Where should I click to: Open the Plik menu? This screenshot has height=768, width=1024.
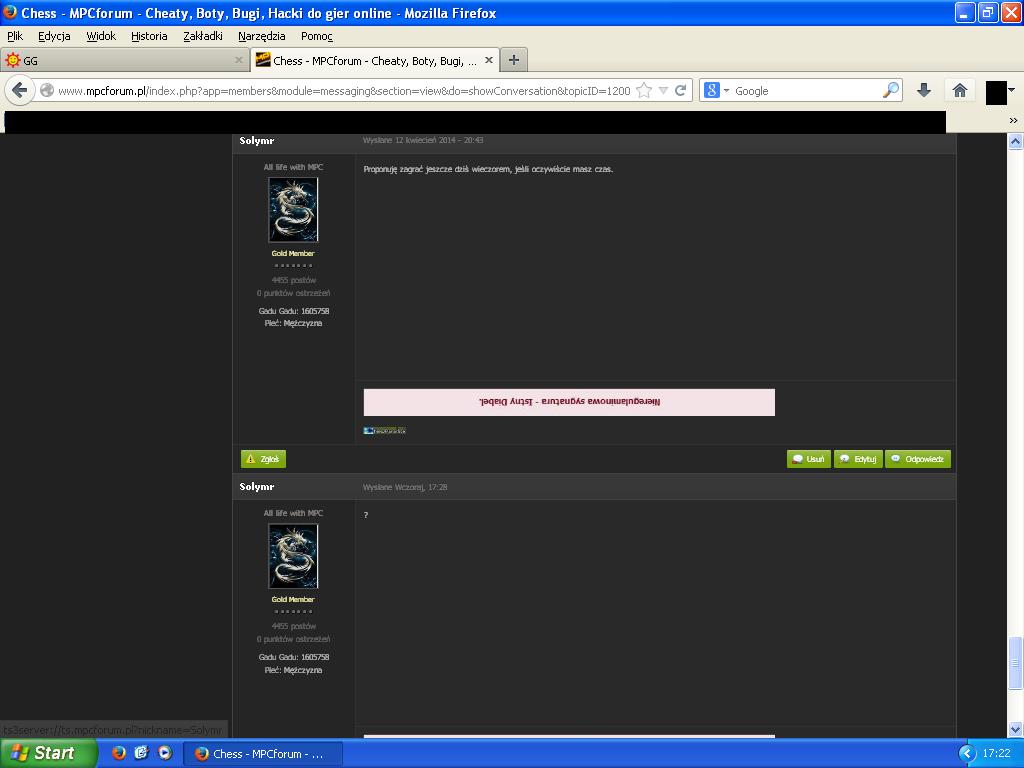coord(15,36)
